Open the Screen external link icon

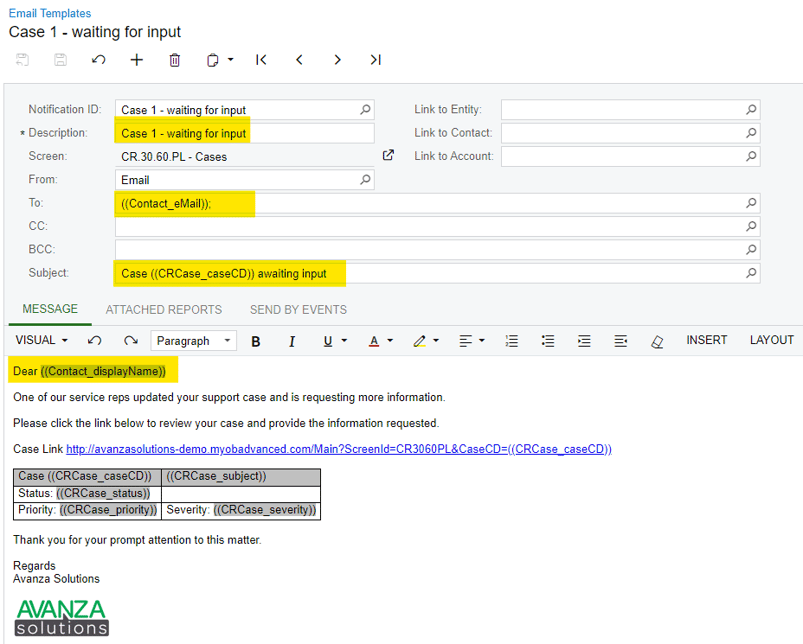pyautogui.click(x=388, y=155)
